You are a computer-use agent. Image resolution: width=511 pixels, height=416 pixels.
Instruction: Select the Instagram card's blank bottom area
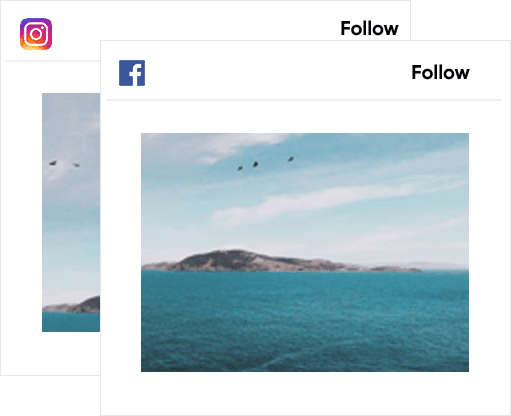(50, 353)
